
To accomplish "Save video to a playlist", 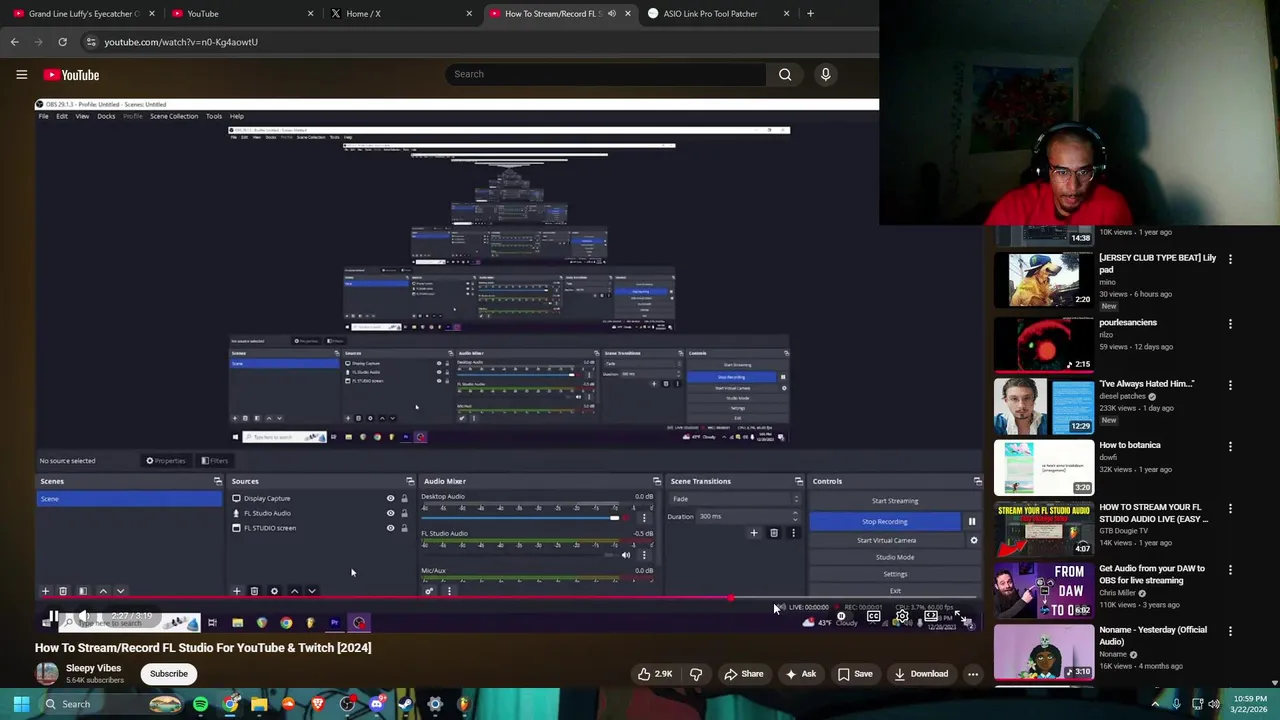I will click(x=855, y=674).
